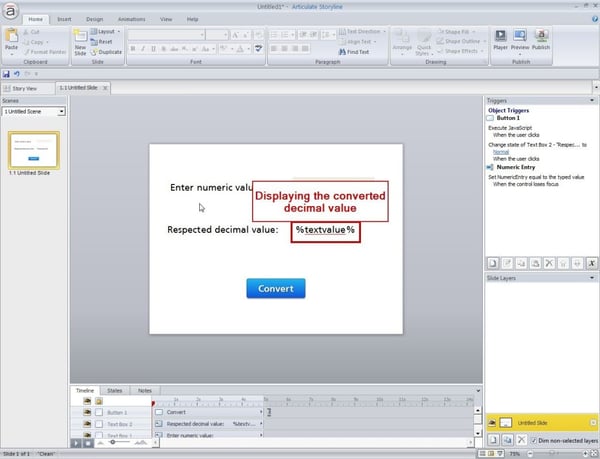Click the Reset slide button
Screen dimensions: 600x459
click(x=101, y=42)
